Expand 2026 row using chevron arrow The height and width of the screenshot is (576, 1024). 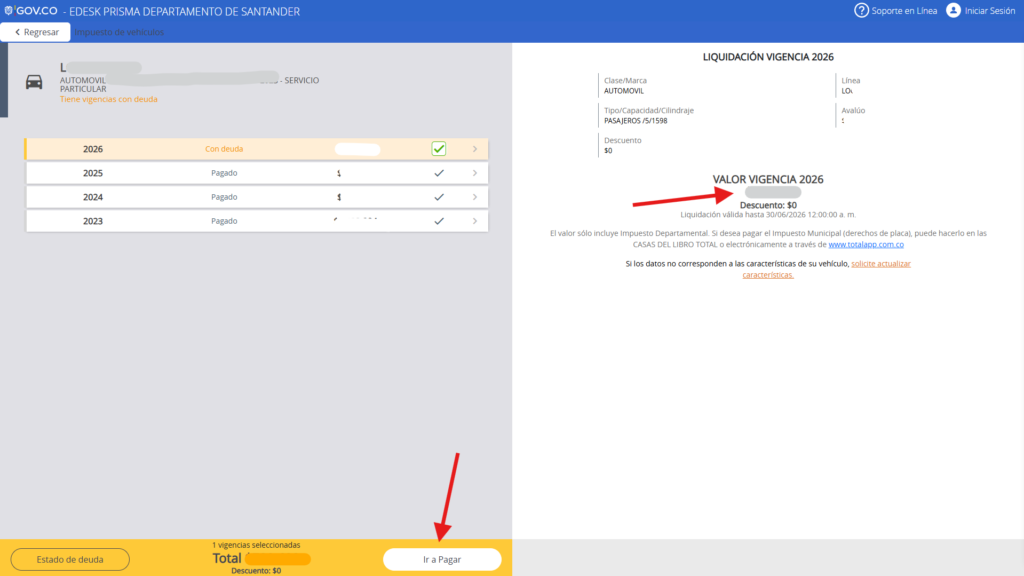[x=474, y=149]
